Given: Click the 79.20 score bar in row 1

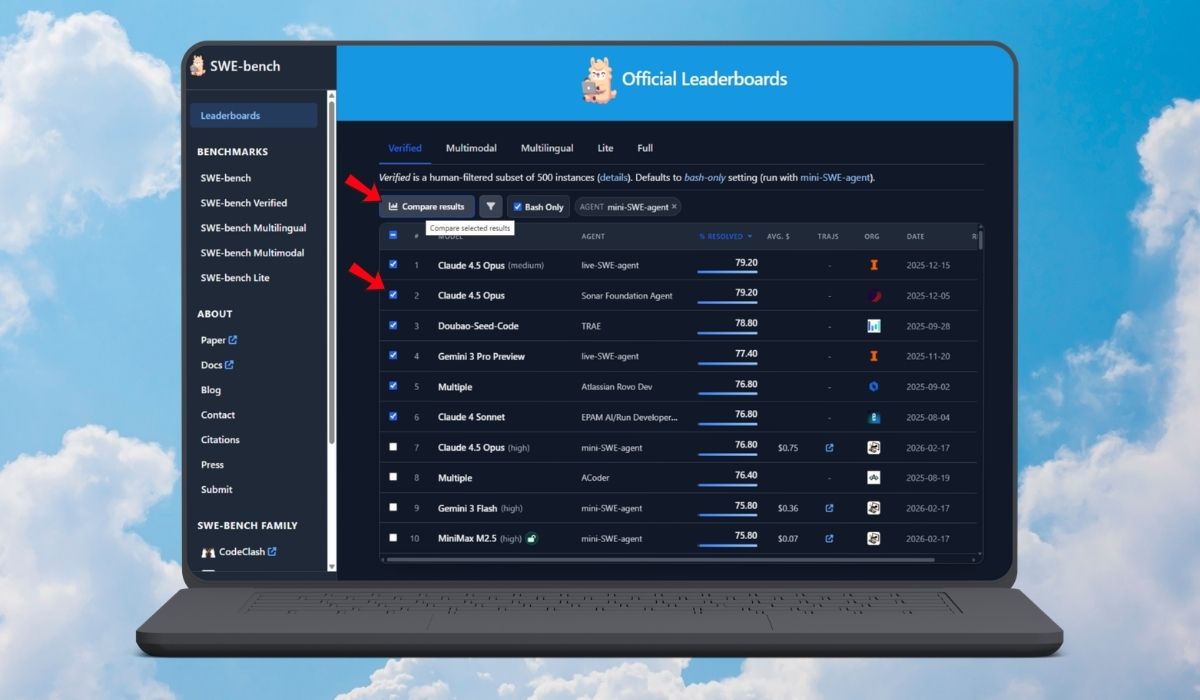Looking at the screenshot, I should click(x=727, y=272).
